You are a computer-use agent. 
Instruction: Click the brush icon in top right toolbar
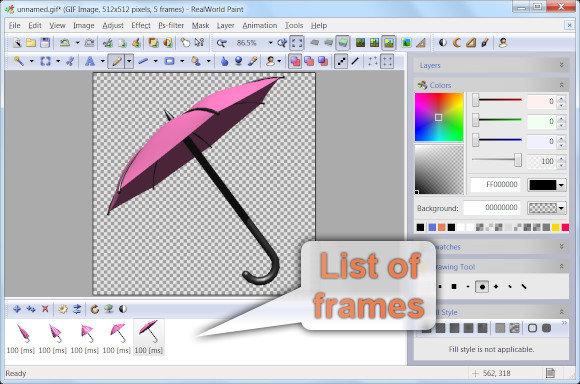(x=485, y=43)
